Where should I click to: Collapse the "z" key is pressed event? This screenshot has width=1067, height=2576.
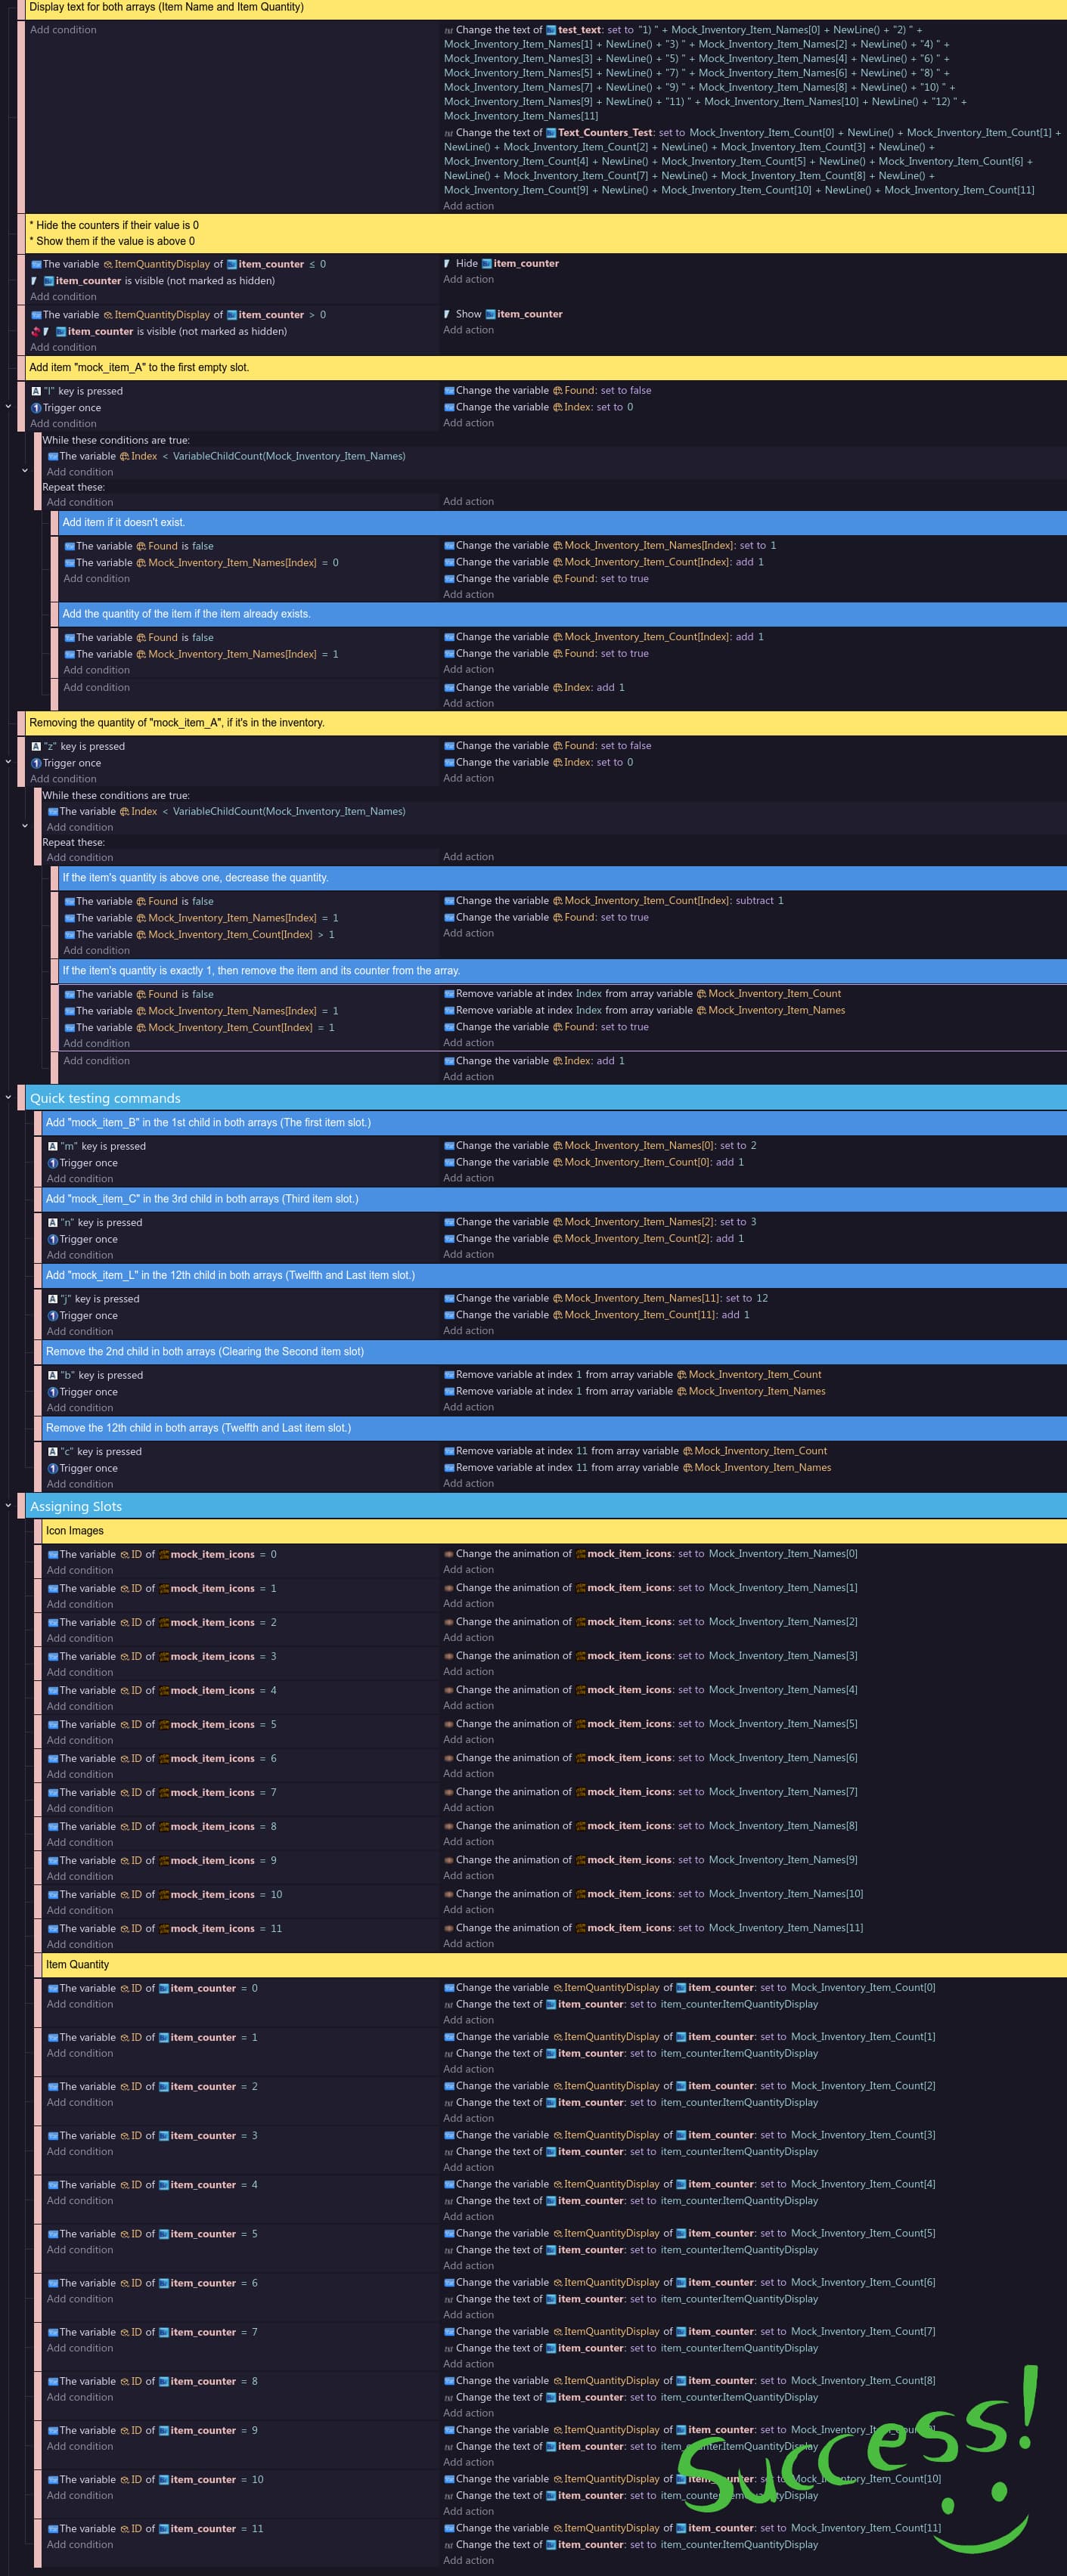click(8, 761)
